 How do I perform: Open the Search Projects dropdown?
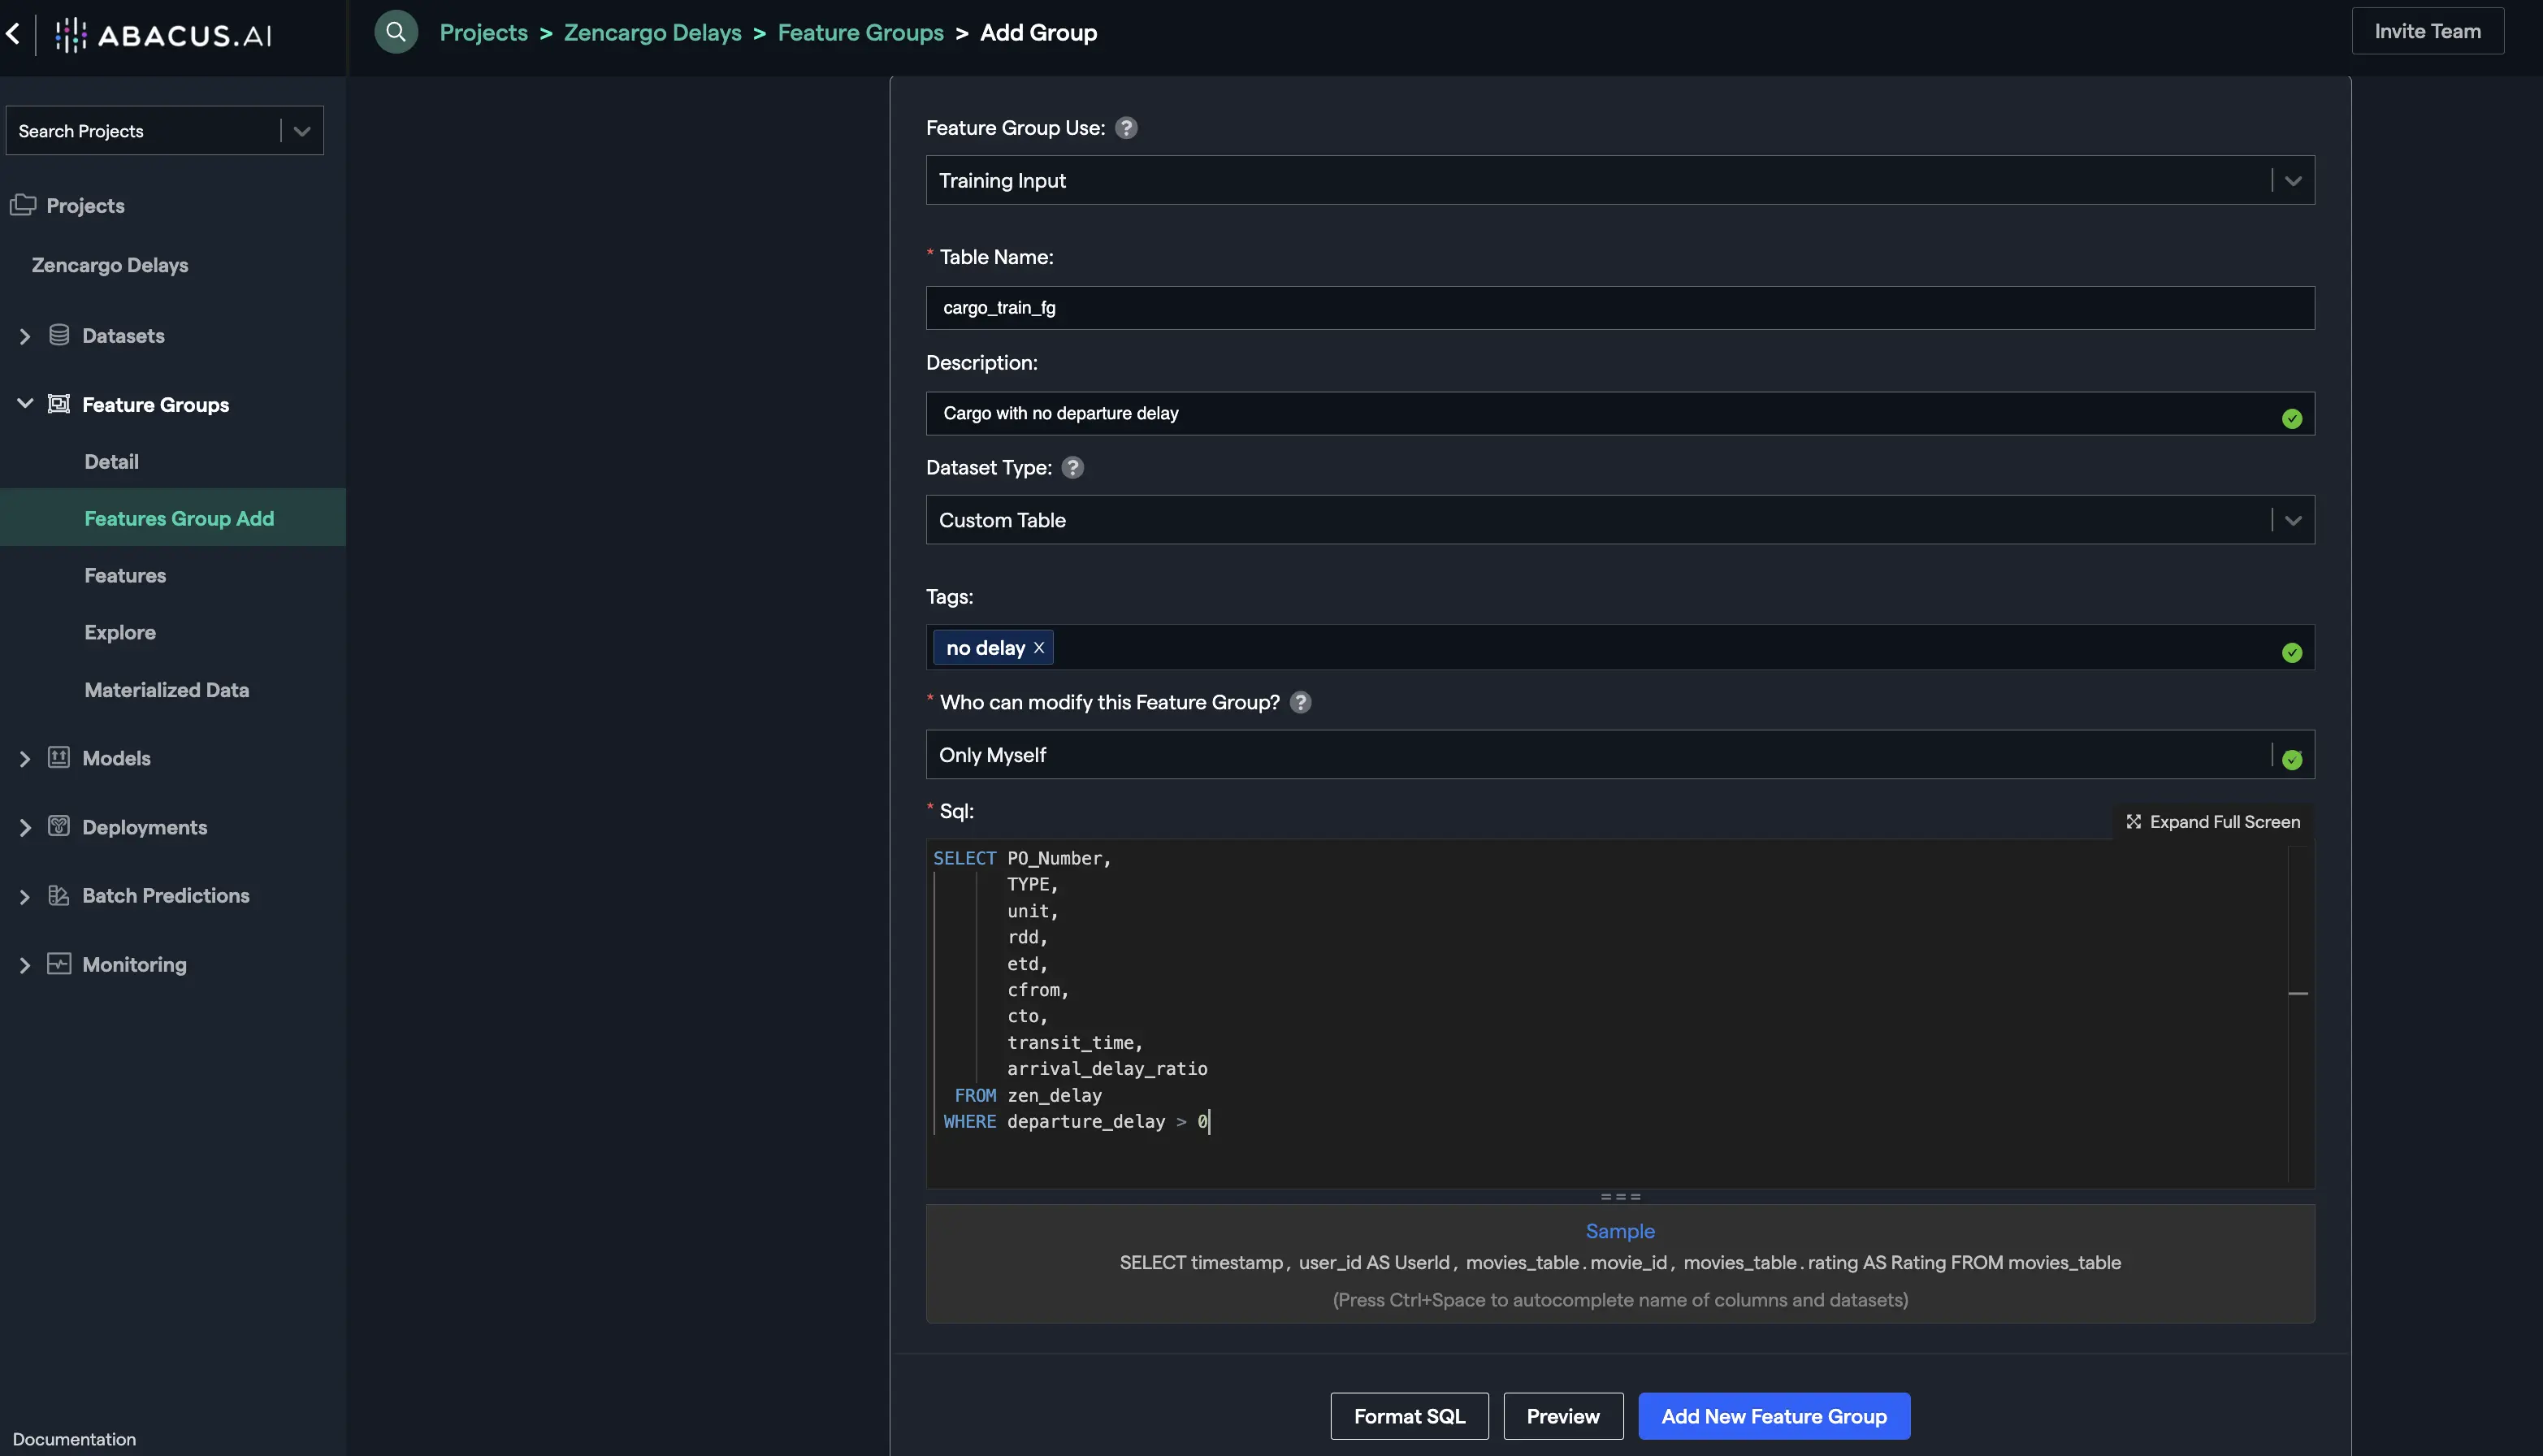165,131
